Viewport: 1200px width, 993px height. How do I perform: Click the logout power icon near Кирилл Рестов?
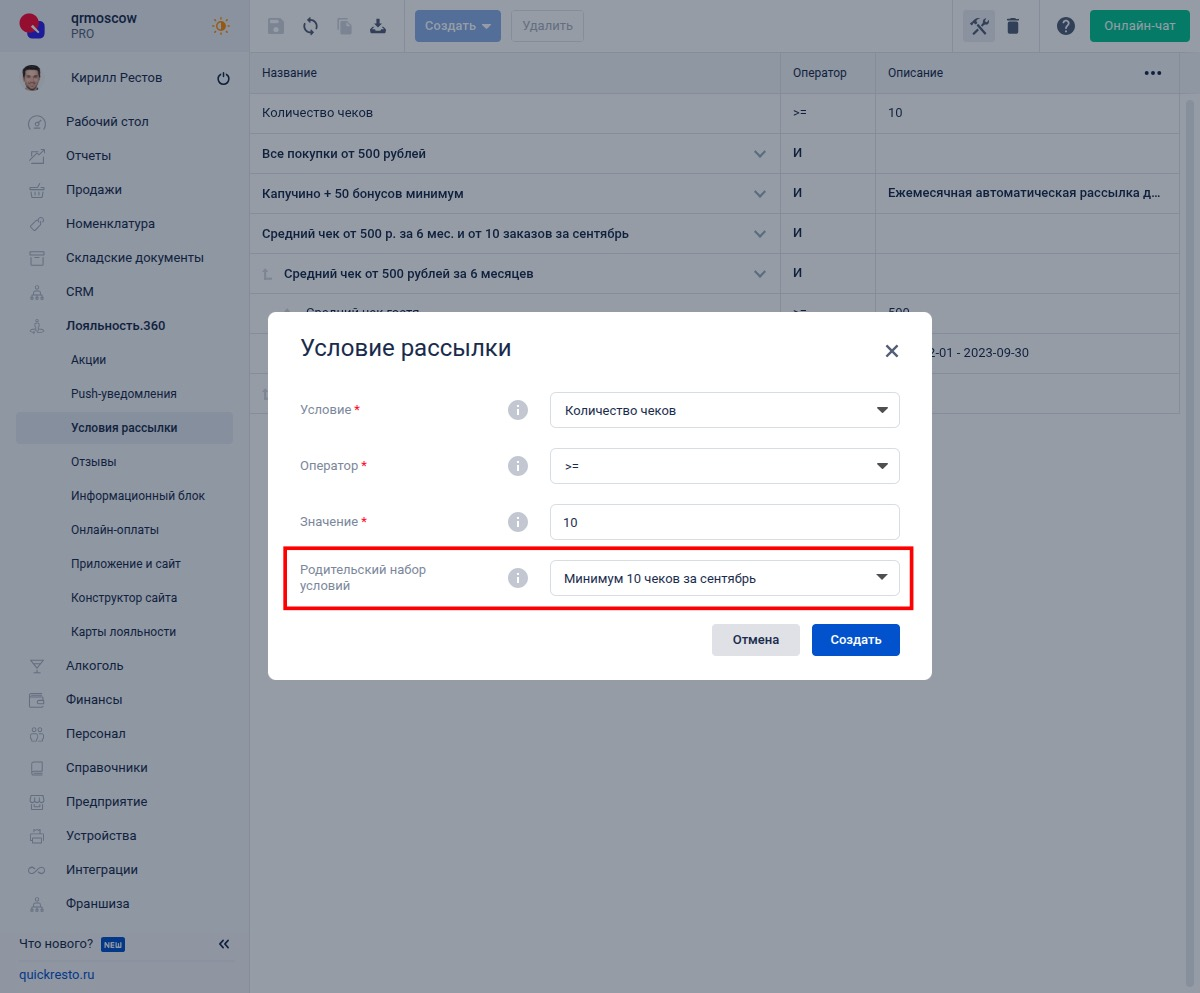pos(223,79)
